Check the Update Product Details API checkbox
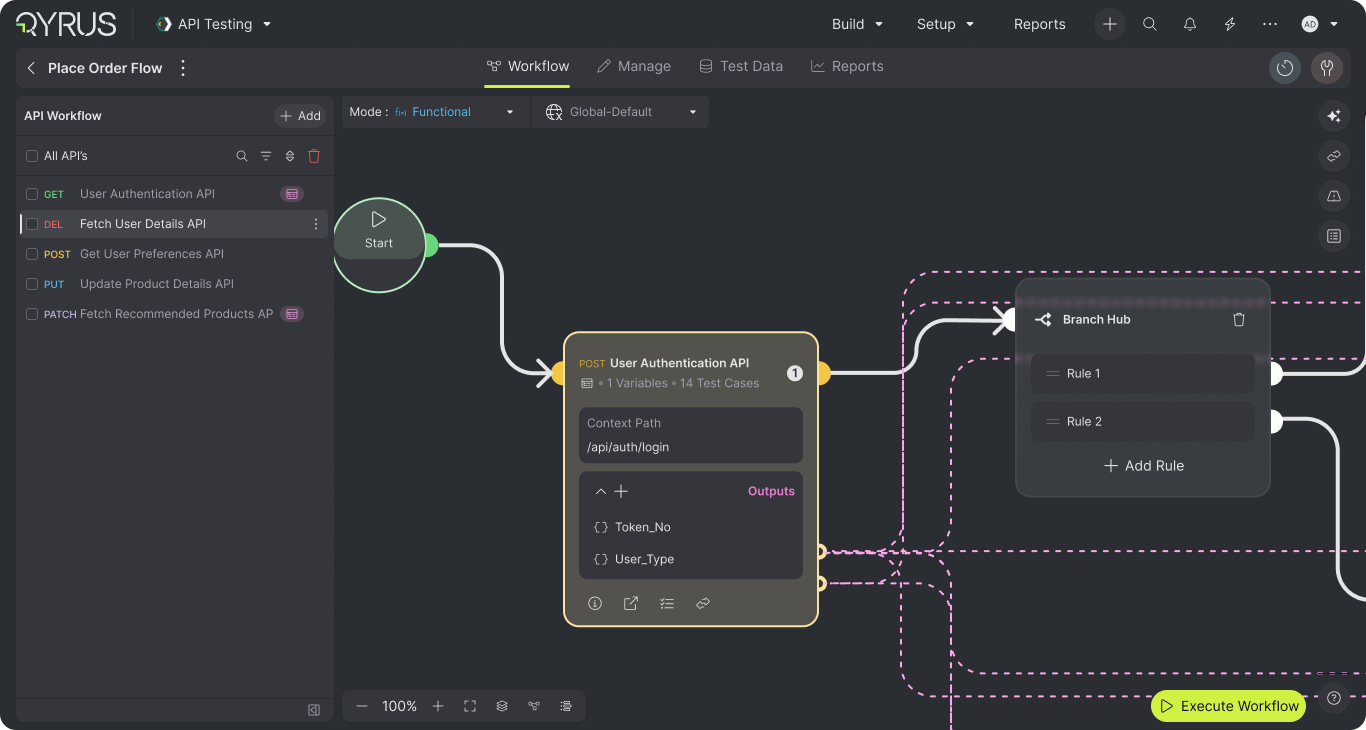Viewport: 1366px width, 730px height. click(32, 284)
